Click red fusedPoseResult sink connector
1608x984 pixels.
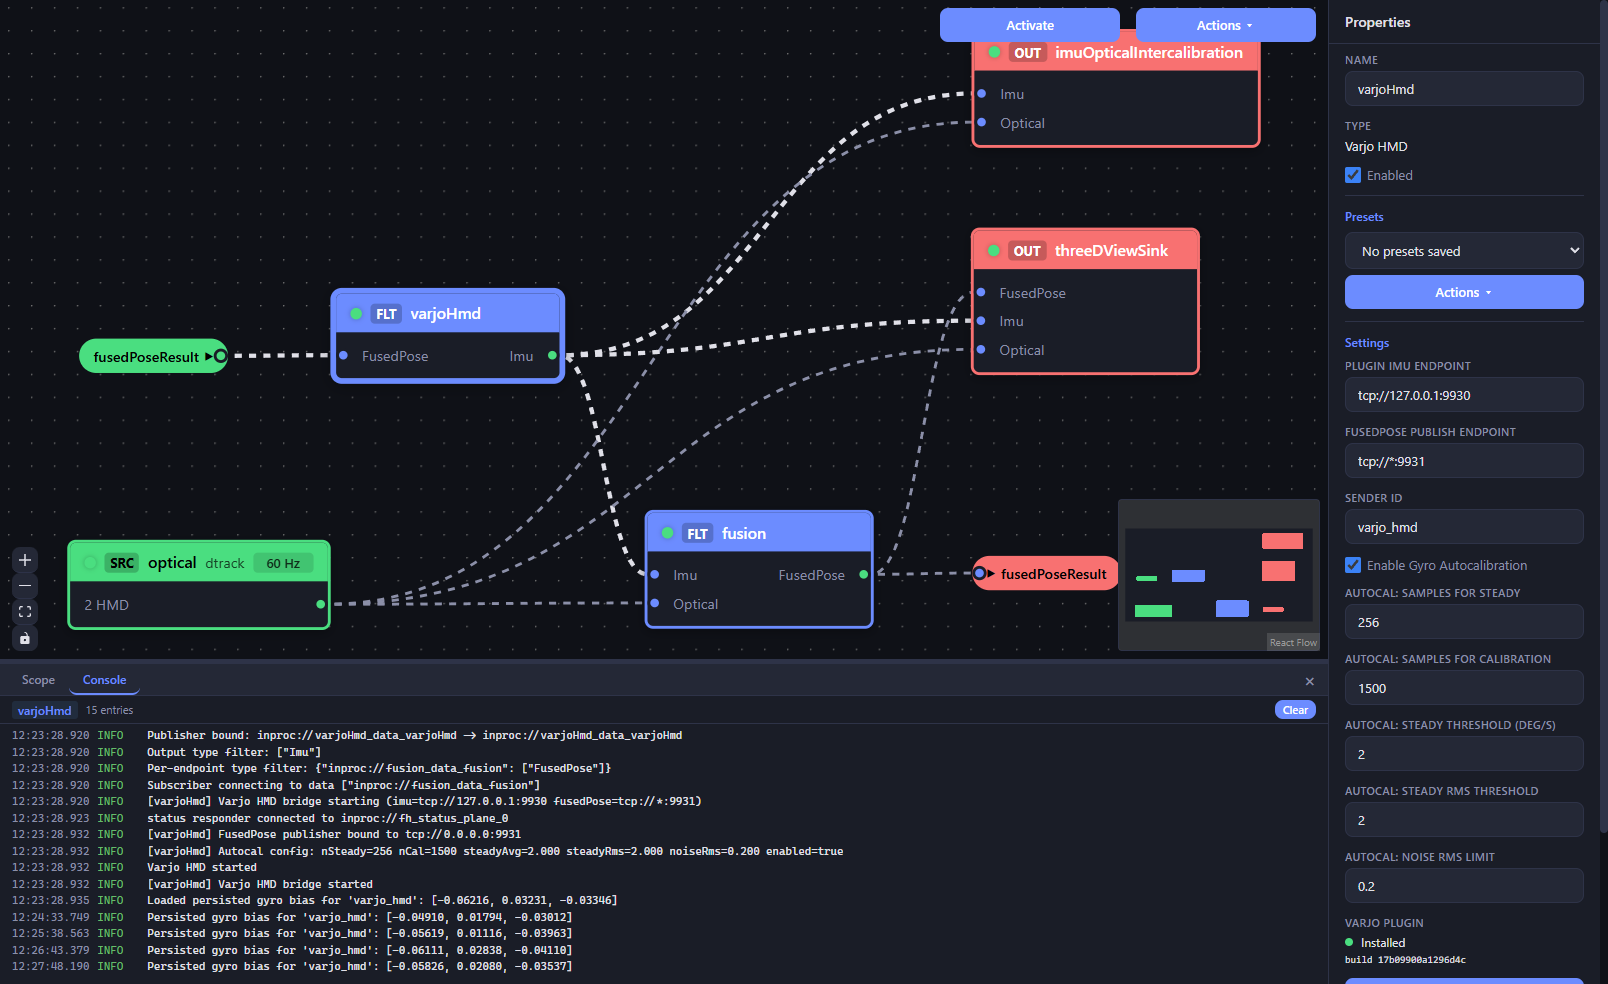(982, 573)
